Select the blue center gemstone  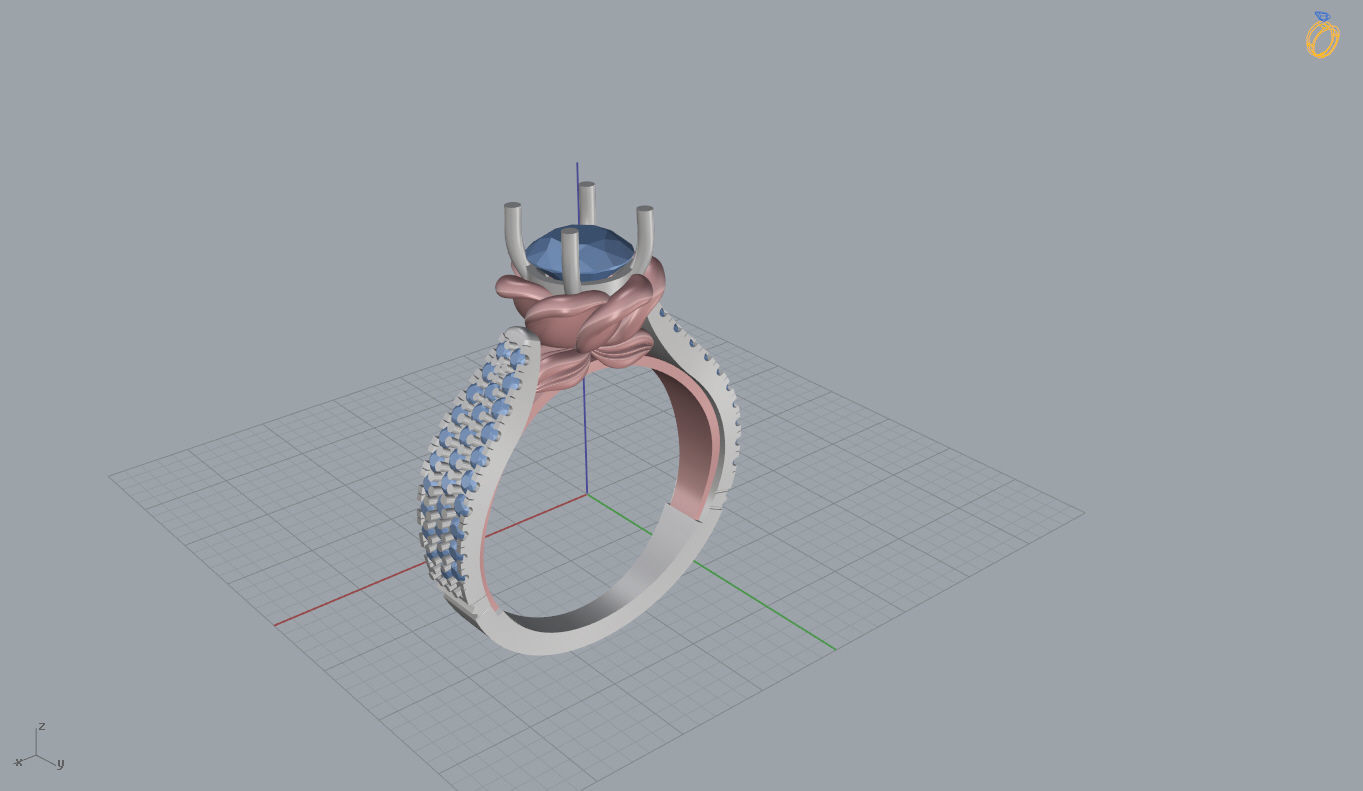(580, 252)
